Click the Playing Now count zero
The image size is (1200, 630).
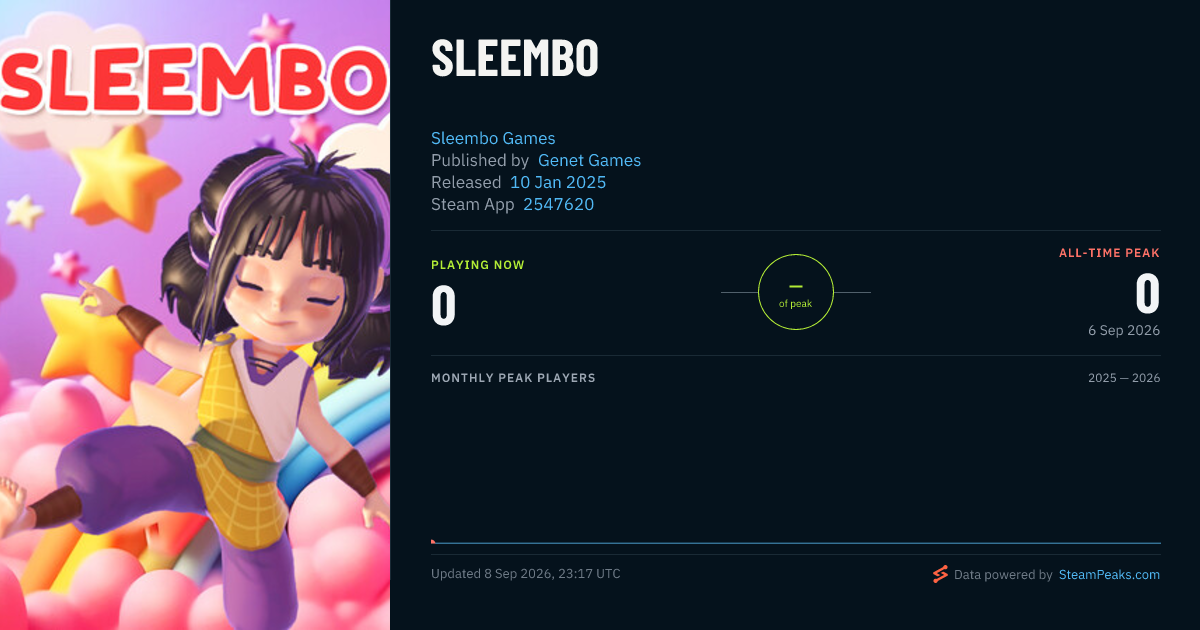444,305
